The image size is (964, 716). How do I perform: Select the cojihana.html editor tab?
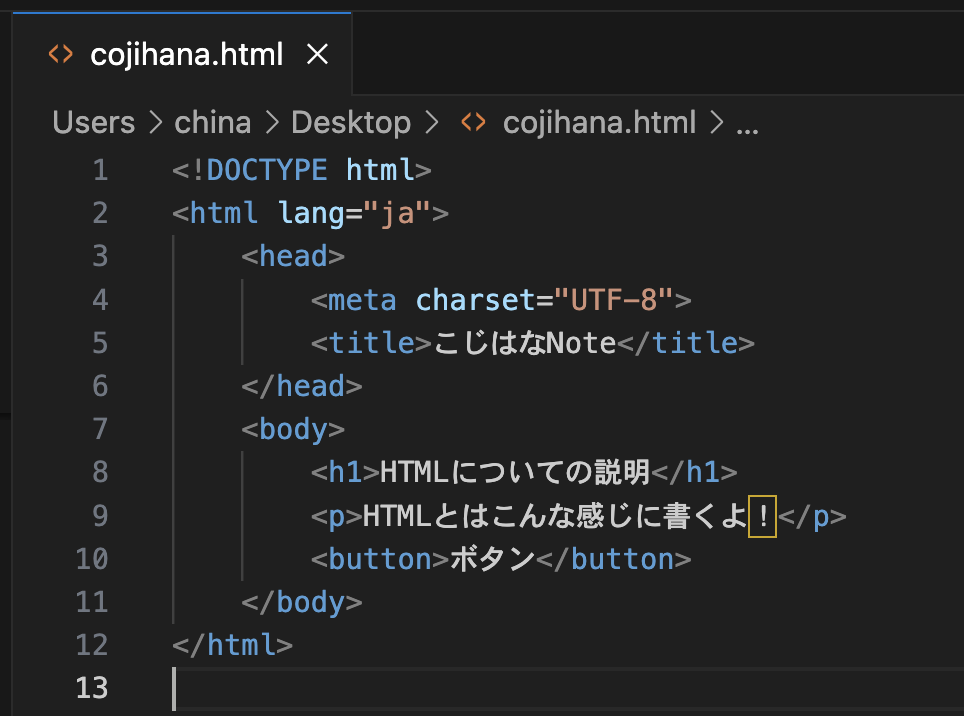pyautogui.click(x=182, y=54)
